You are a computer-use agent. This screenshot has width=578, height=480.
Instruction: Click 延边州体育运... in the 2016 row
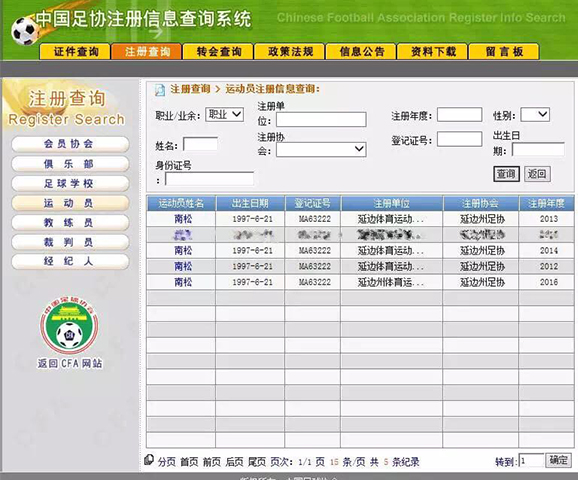pyautogui.click(x=391, y=282)
